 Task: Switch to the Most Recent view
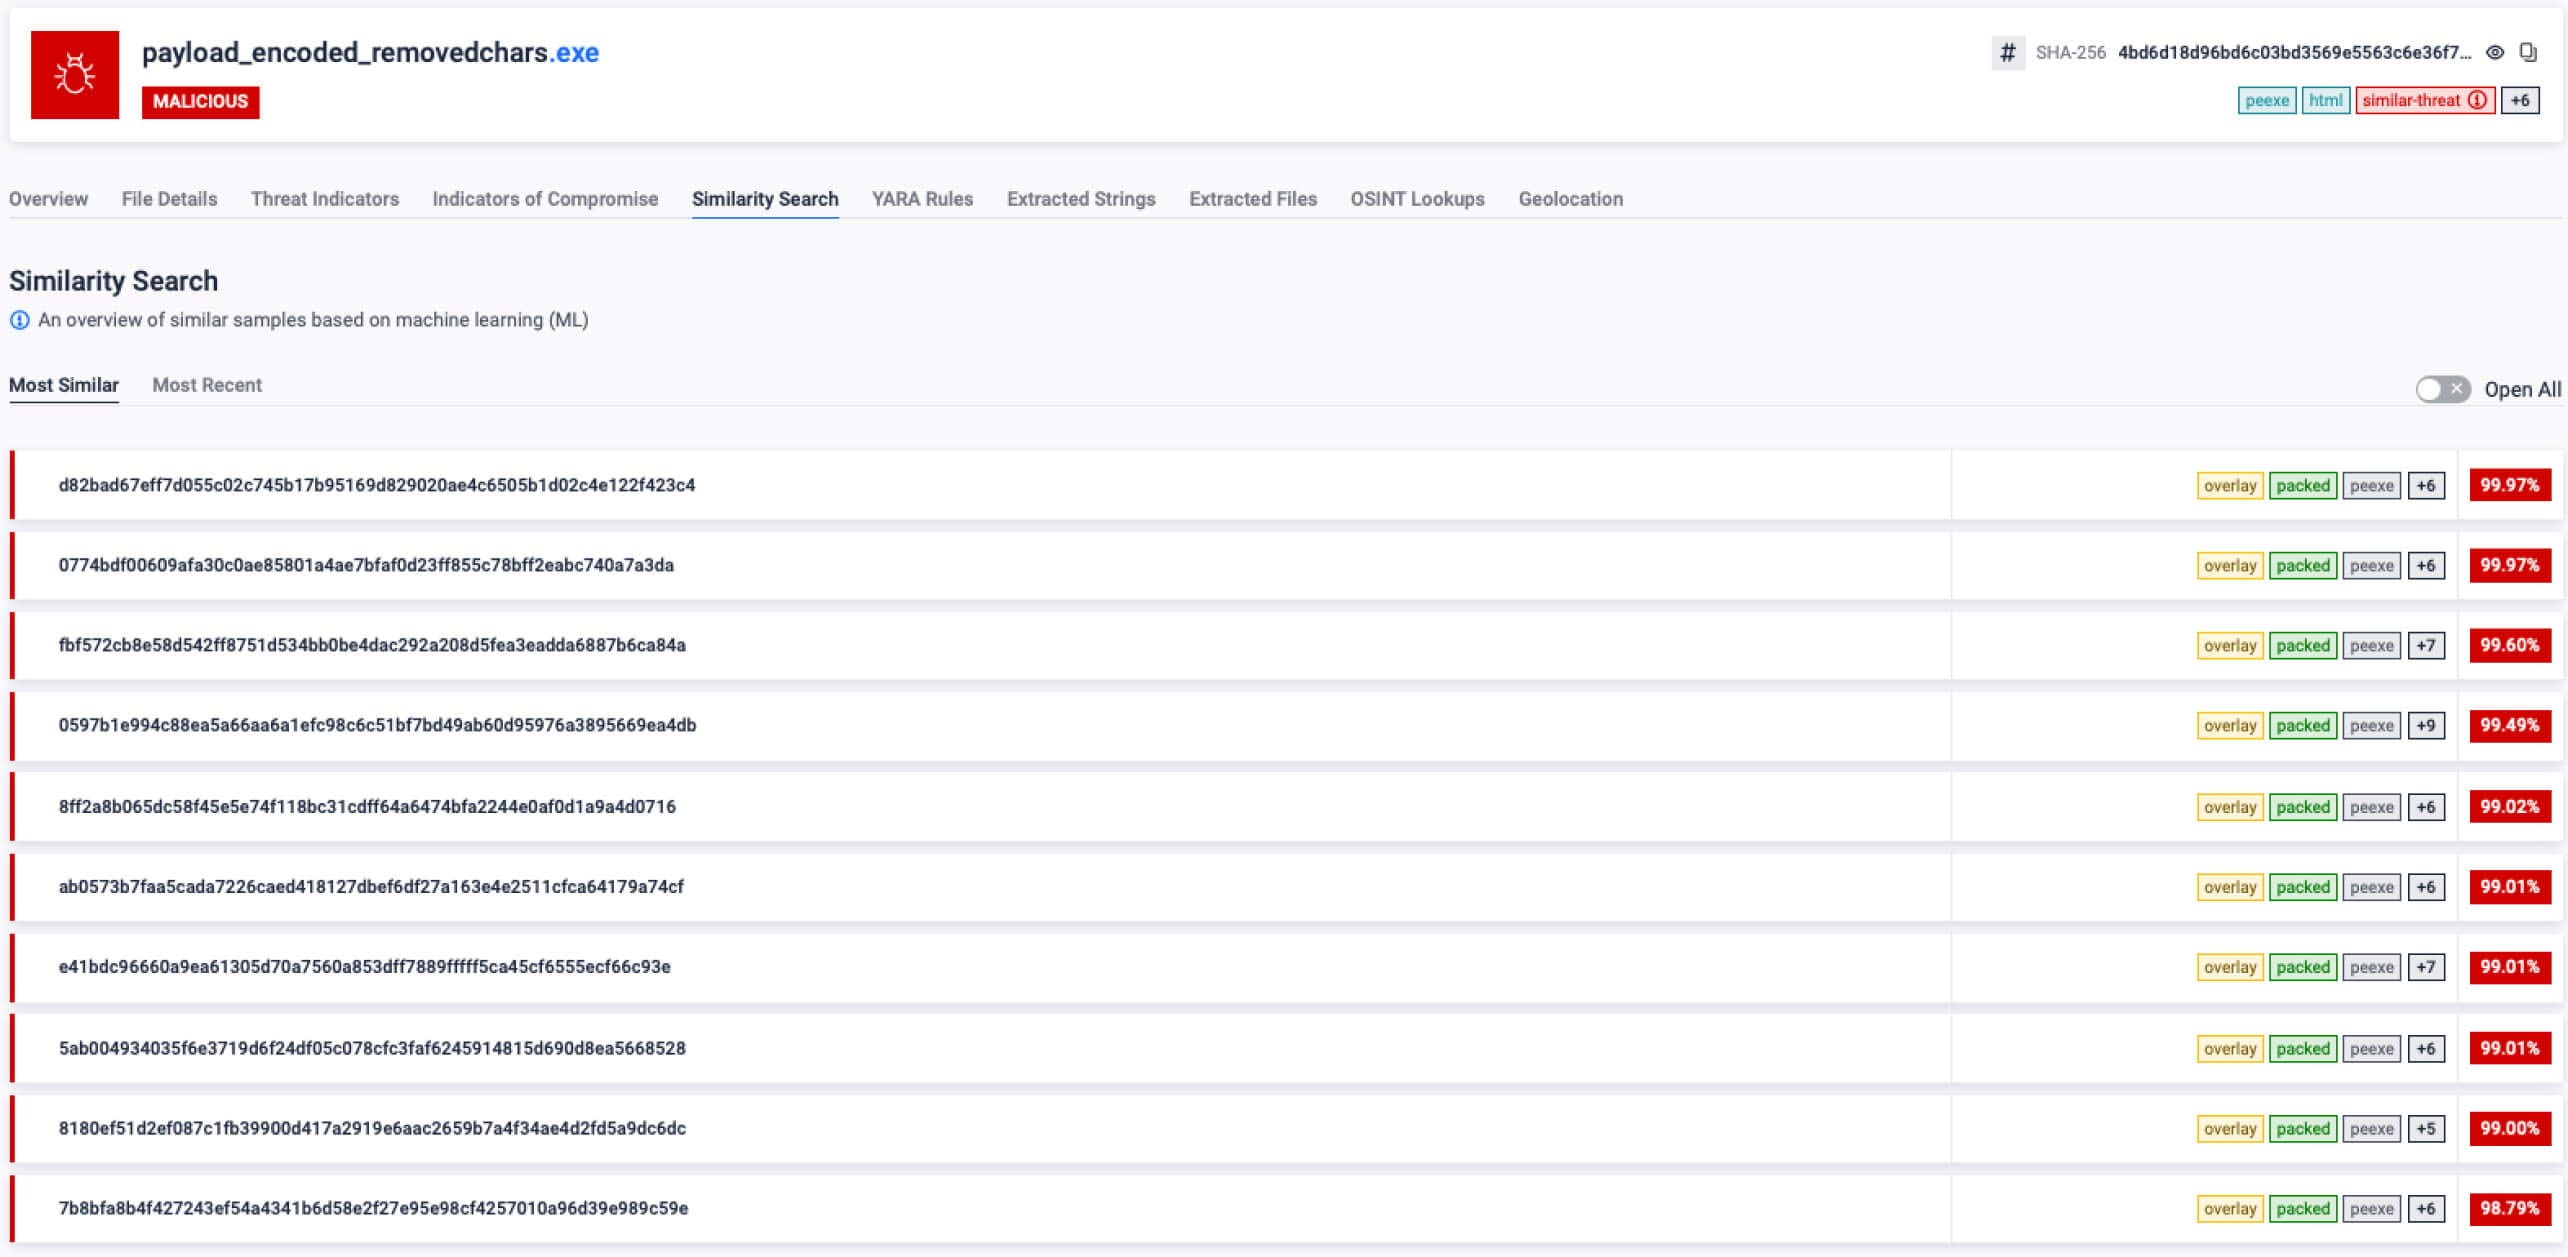[206, 385]
